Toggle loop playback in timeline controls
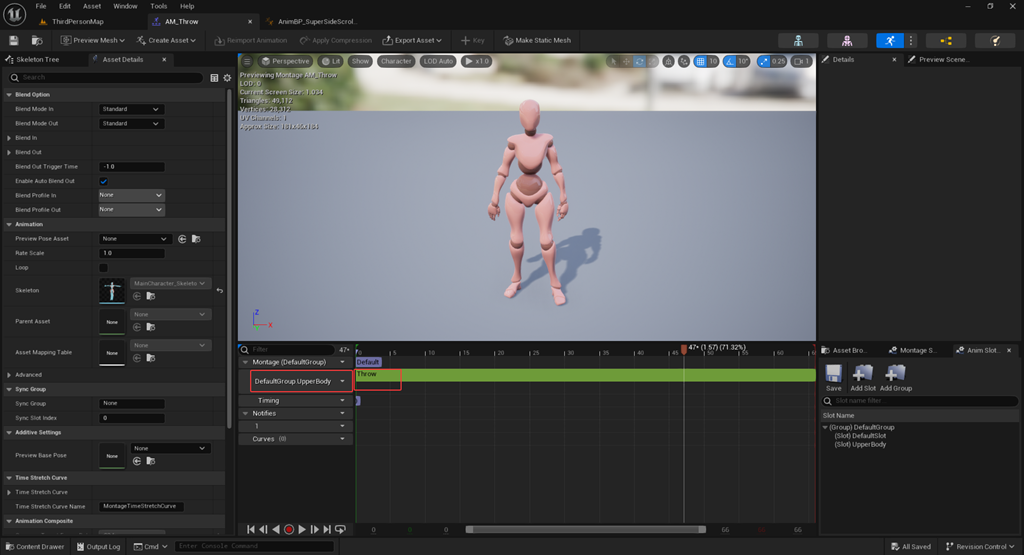This screenshot has height=555, width=1024. (340, 530)
